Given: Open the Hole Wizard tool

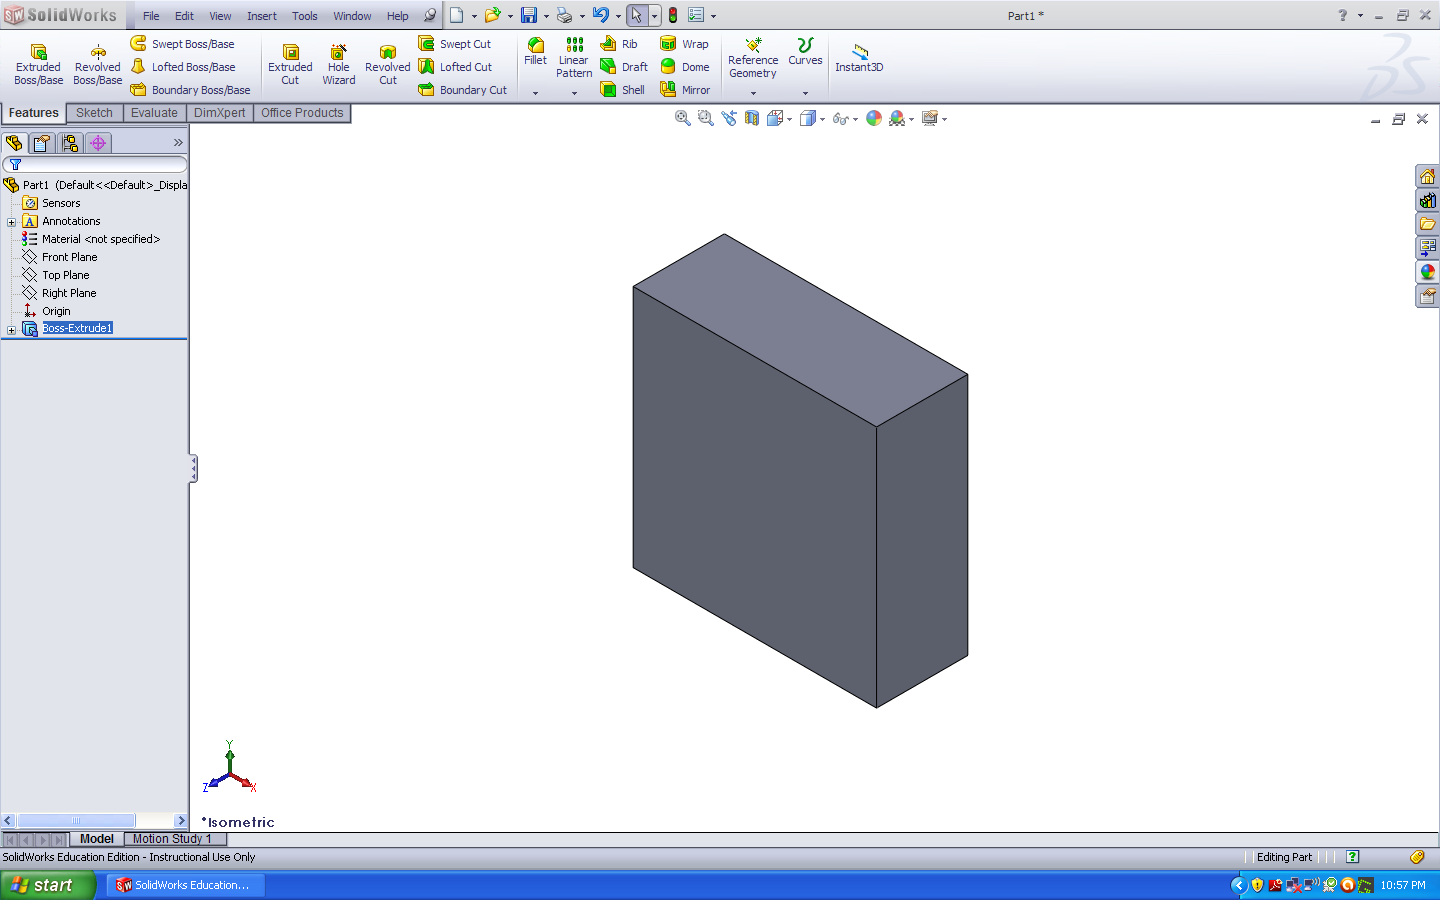Looking at the screenshot, I should coord(338,65).
